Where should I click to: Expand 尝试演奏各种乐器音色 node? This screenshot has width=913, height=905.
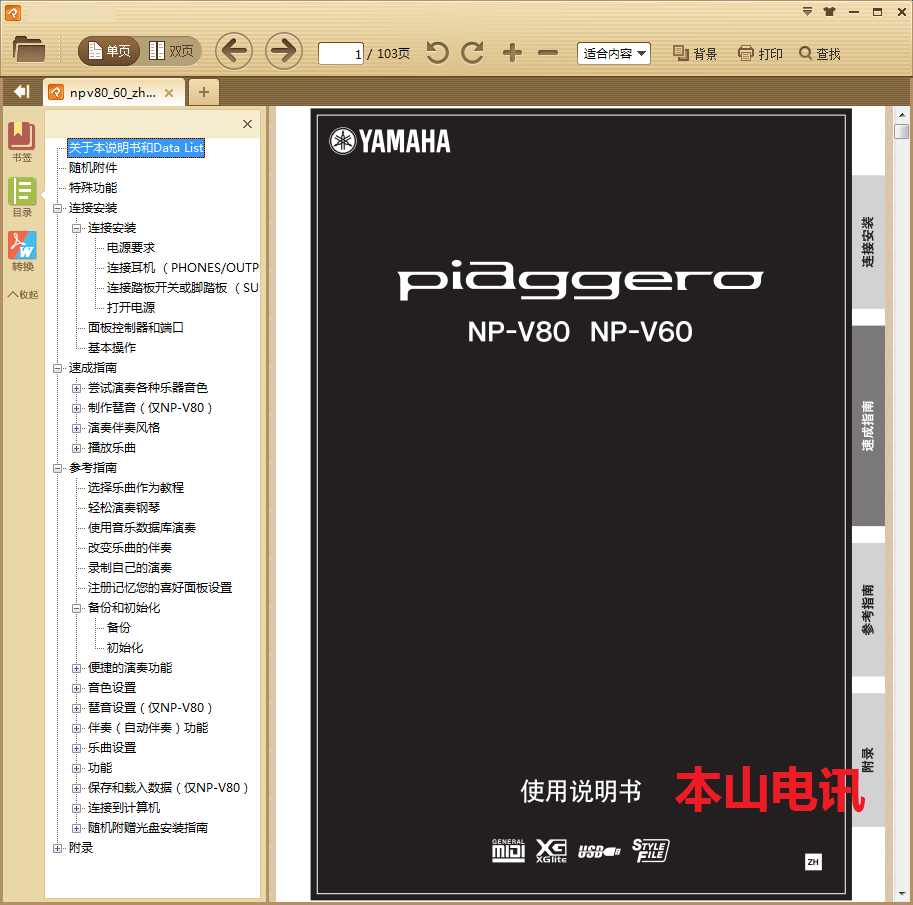[76, 388]
